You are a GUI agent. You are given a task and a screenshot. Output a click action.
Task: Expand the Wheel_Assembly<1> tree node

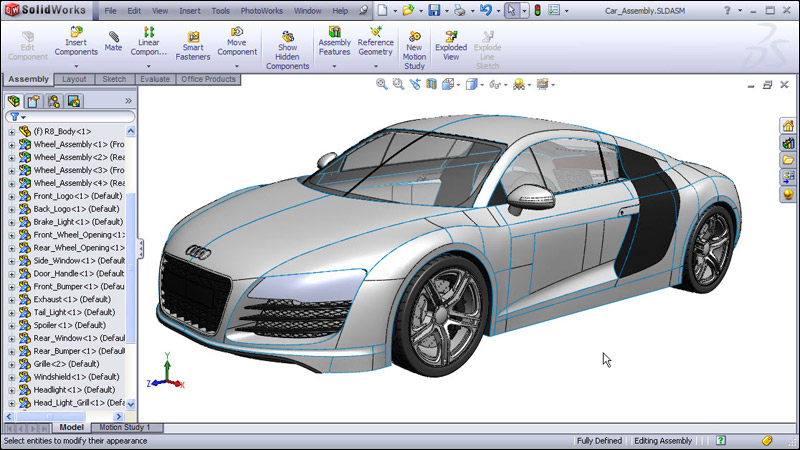(x=12, y=144)
